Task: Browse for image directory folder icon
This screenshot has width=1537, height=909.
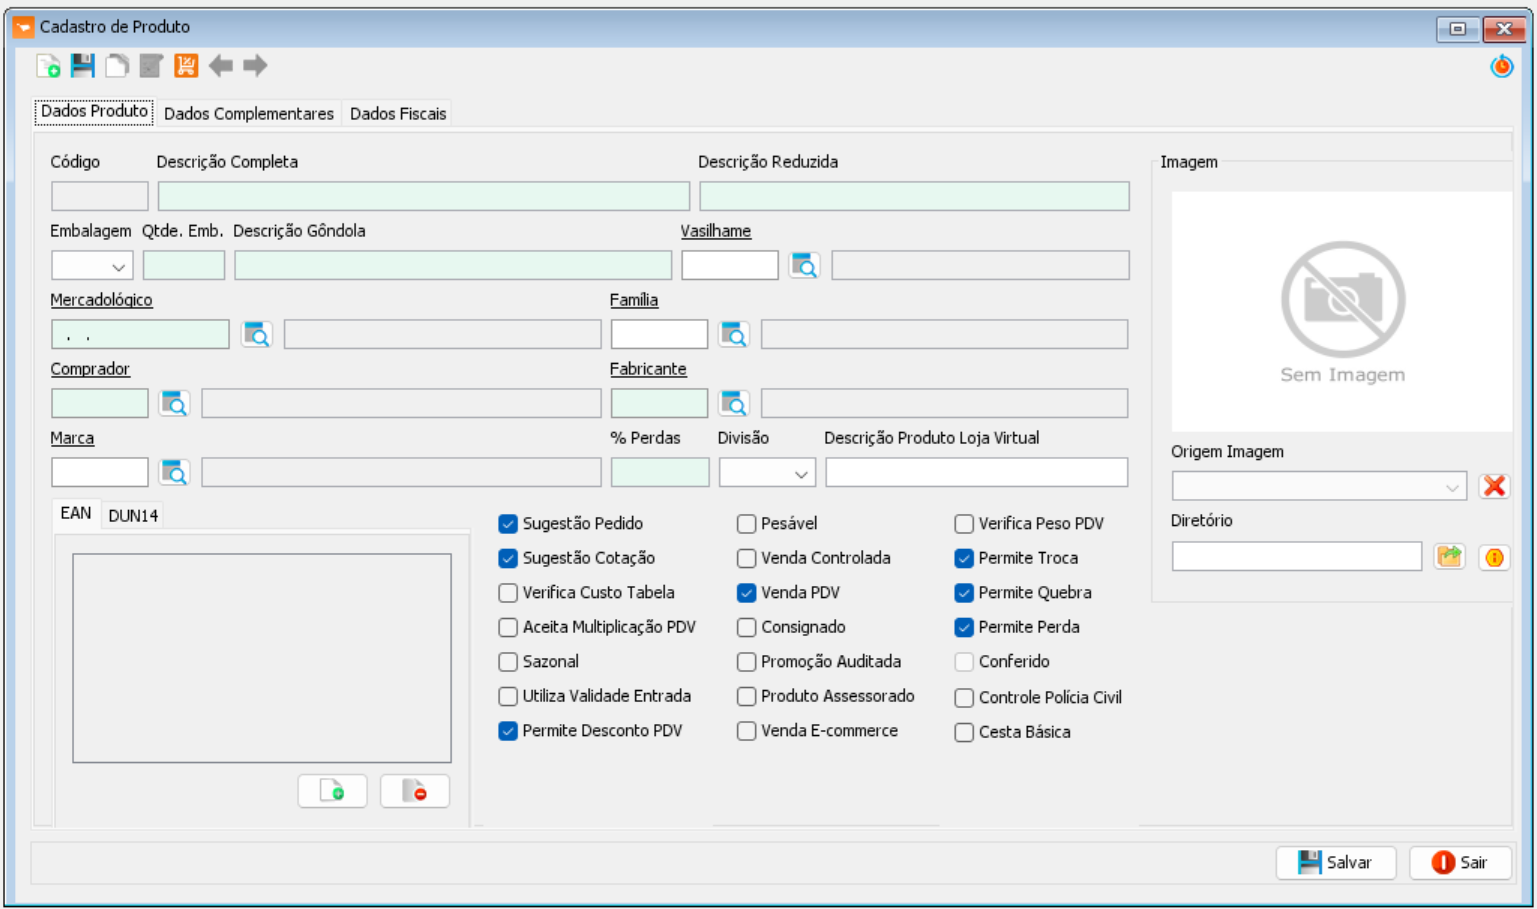Action: (x=1449, y=557)
